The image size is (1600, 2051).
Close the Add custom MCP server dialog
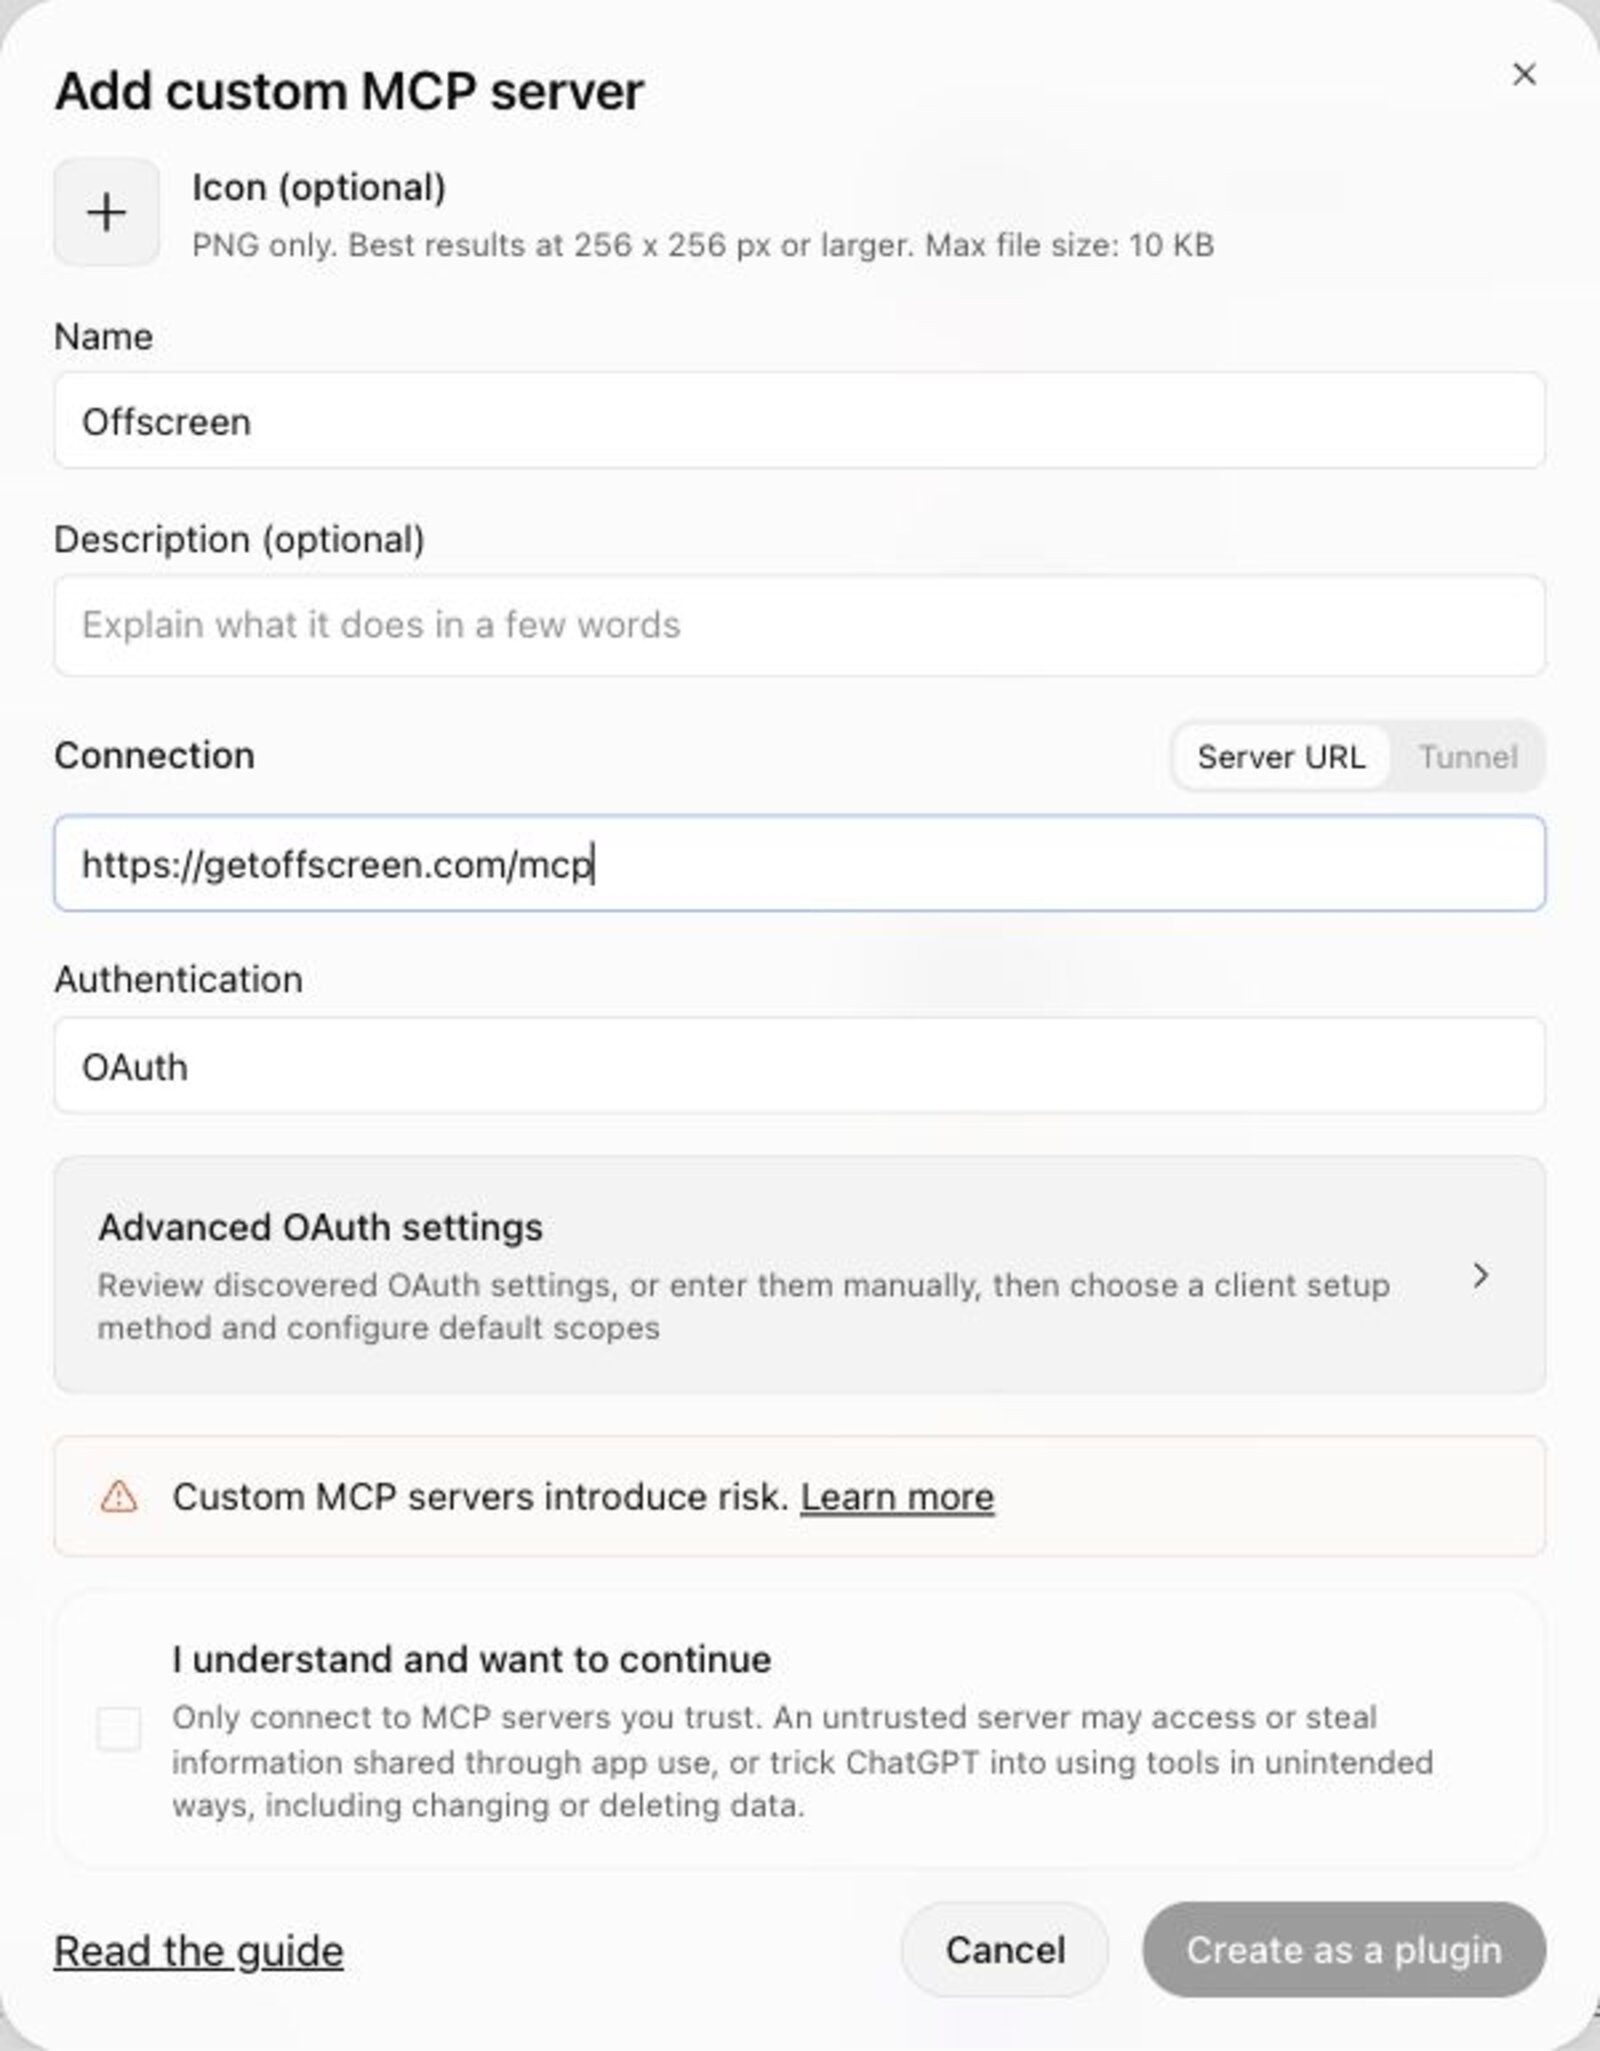[x=1523, y=75]
